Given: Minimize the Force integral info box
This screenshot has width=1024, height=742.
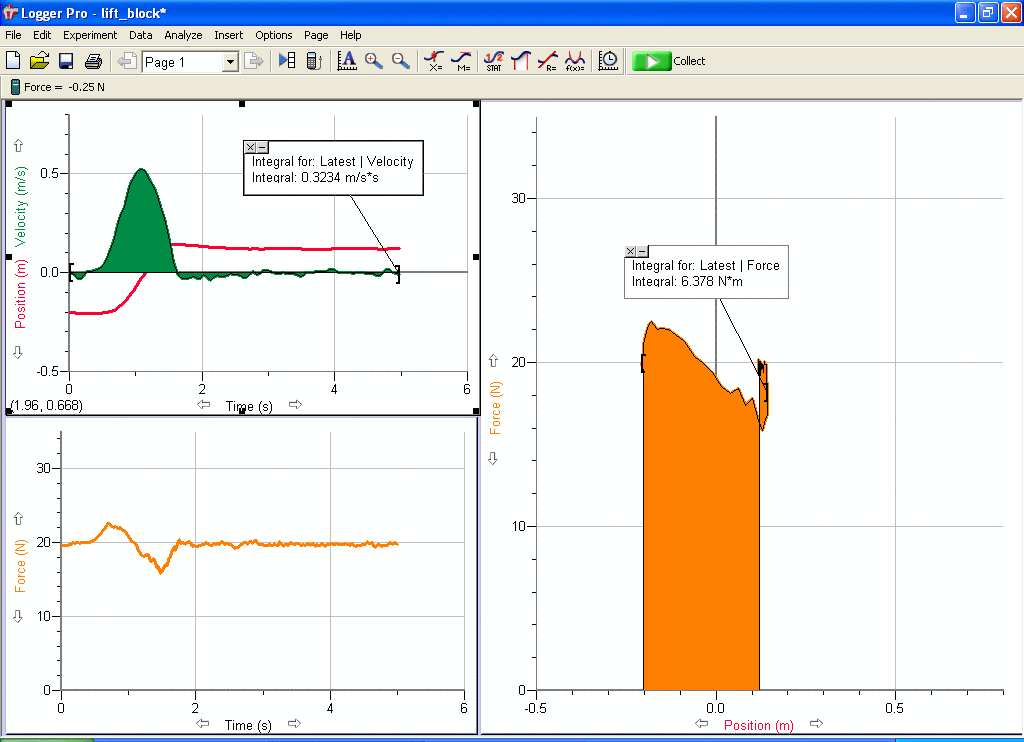Looking at the screenshot, I should [x=642, y=251].
